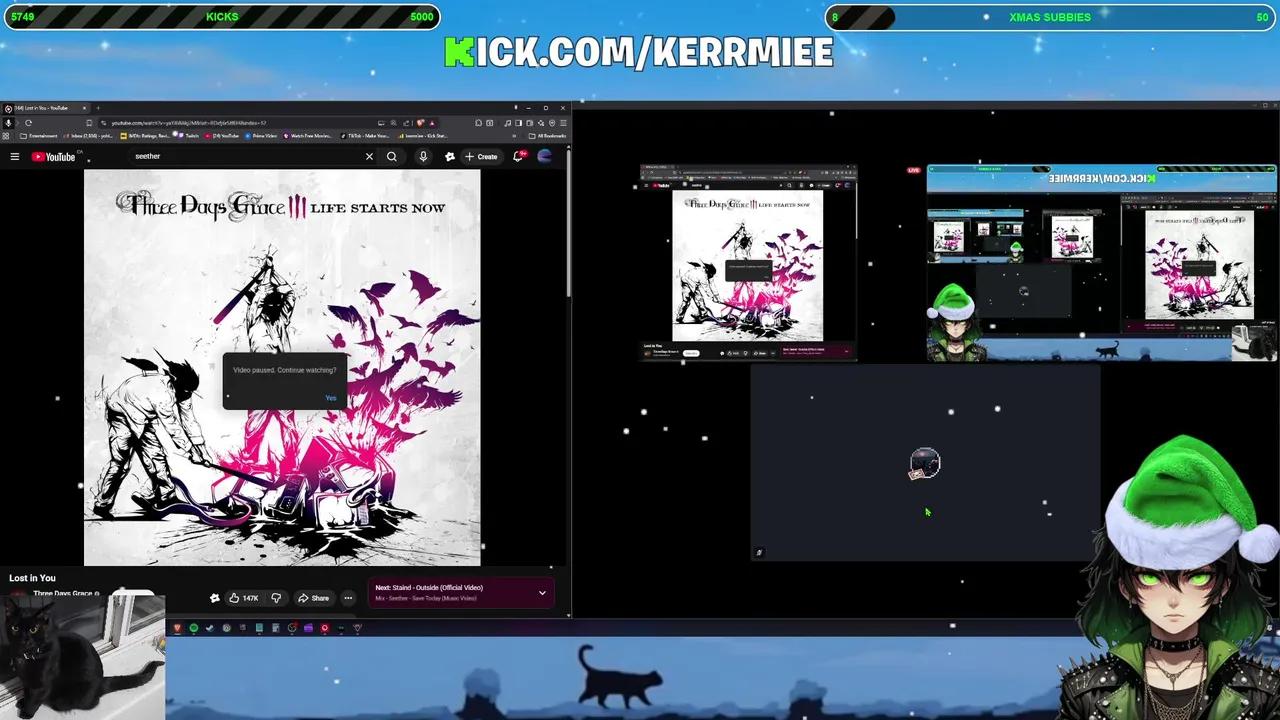Open Spotify from the taskbar
The image size is (1280, 720).
coord(194,628)
